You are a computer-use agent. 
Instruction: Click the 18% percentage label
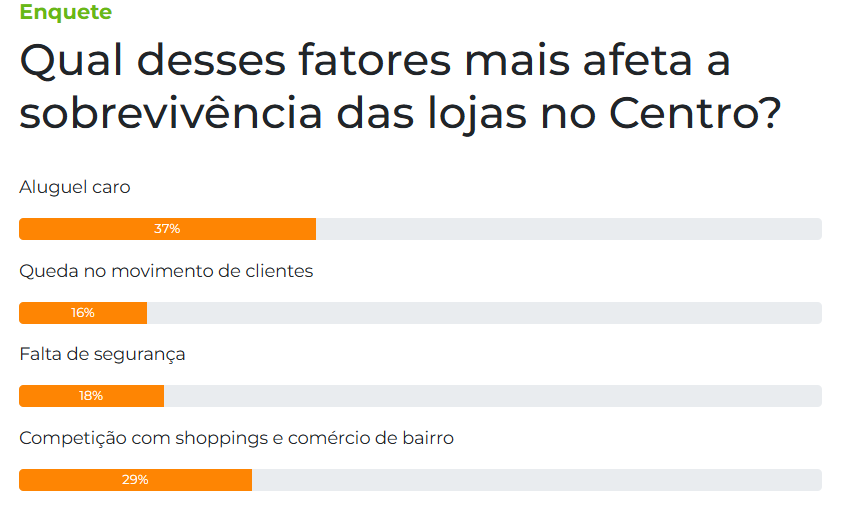pyautogui.click(x=91, y=396)
